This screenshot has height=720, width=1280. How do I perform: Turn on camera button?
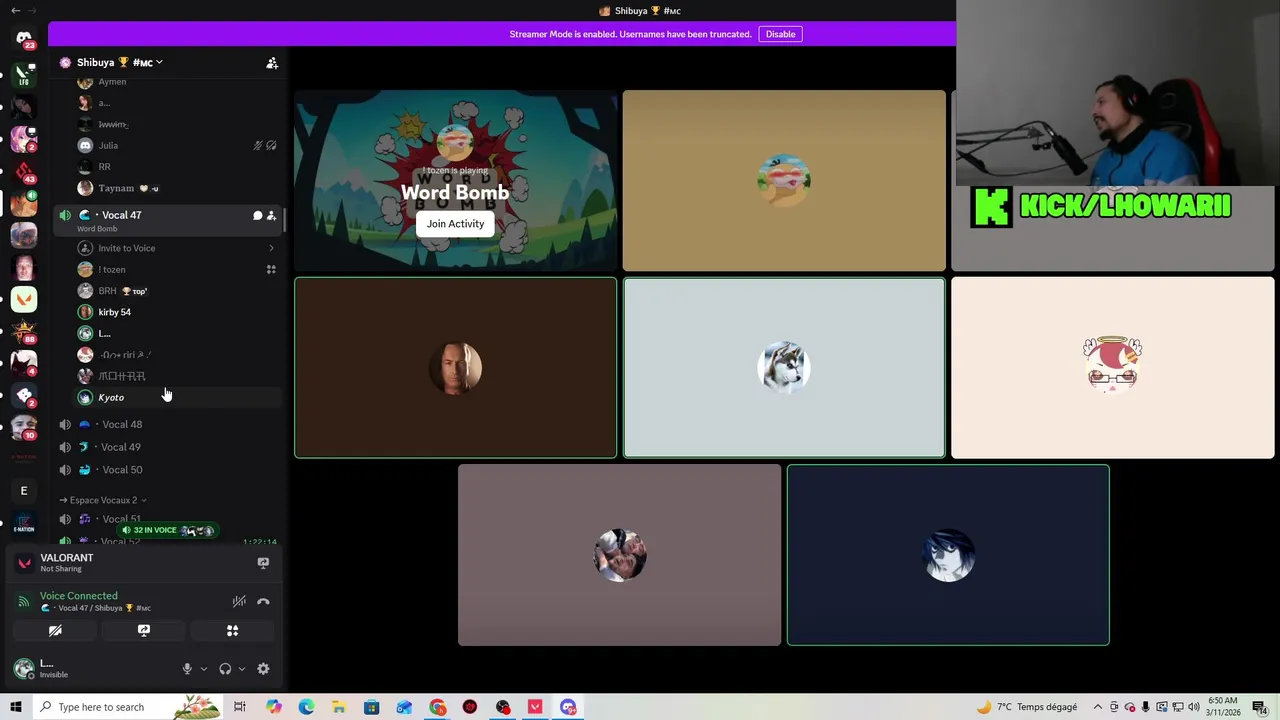(55, 631)
